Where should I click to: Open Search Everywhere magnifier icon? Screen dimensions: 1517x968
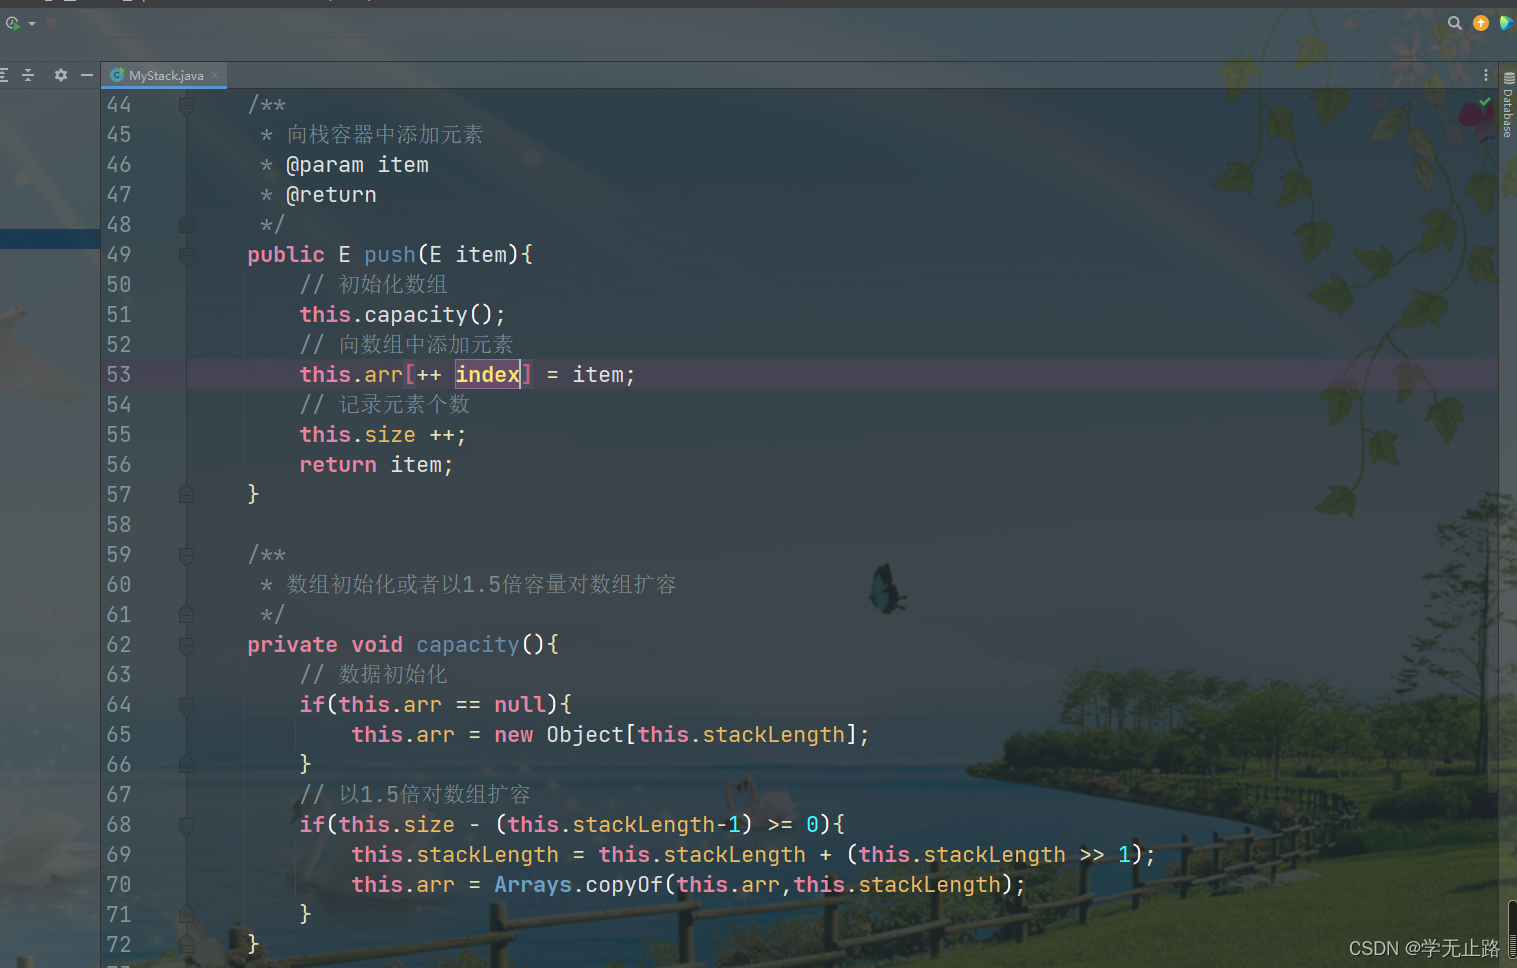pos(1455,23)
